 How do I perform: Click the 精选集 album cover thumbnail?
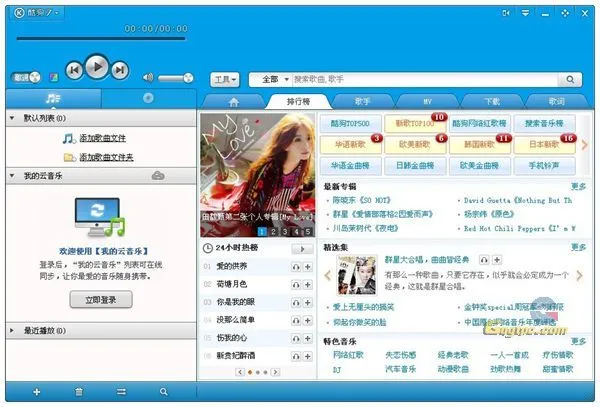pyautogui.click(x=357, y=275)
